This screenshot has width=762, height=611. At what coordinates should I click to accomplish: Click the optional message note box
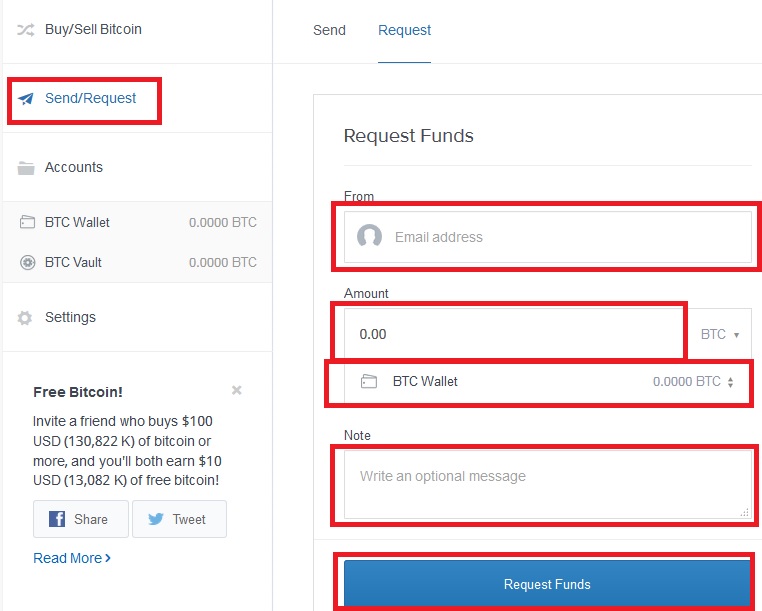548,485
